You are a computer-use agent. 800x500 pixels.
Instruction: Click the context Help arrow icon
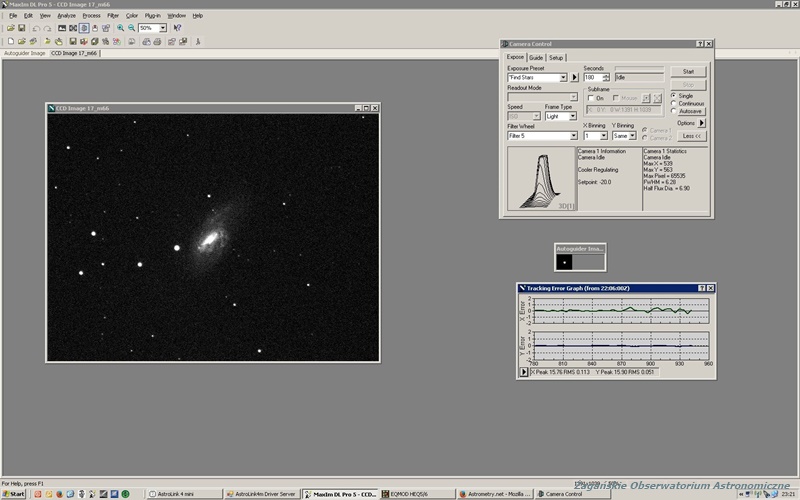click(x=177, y=28)
